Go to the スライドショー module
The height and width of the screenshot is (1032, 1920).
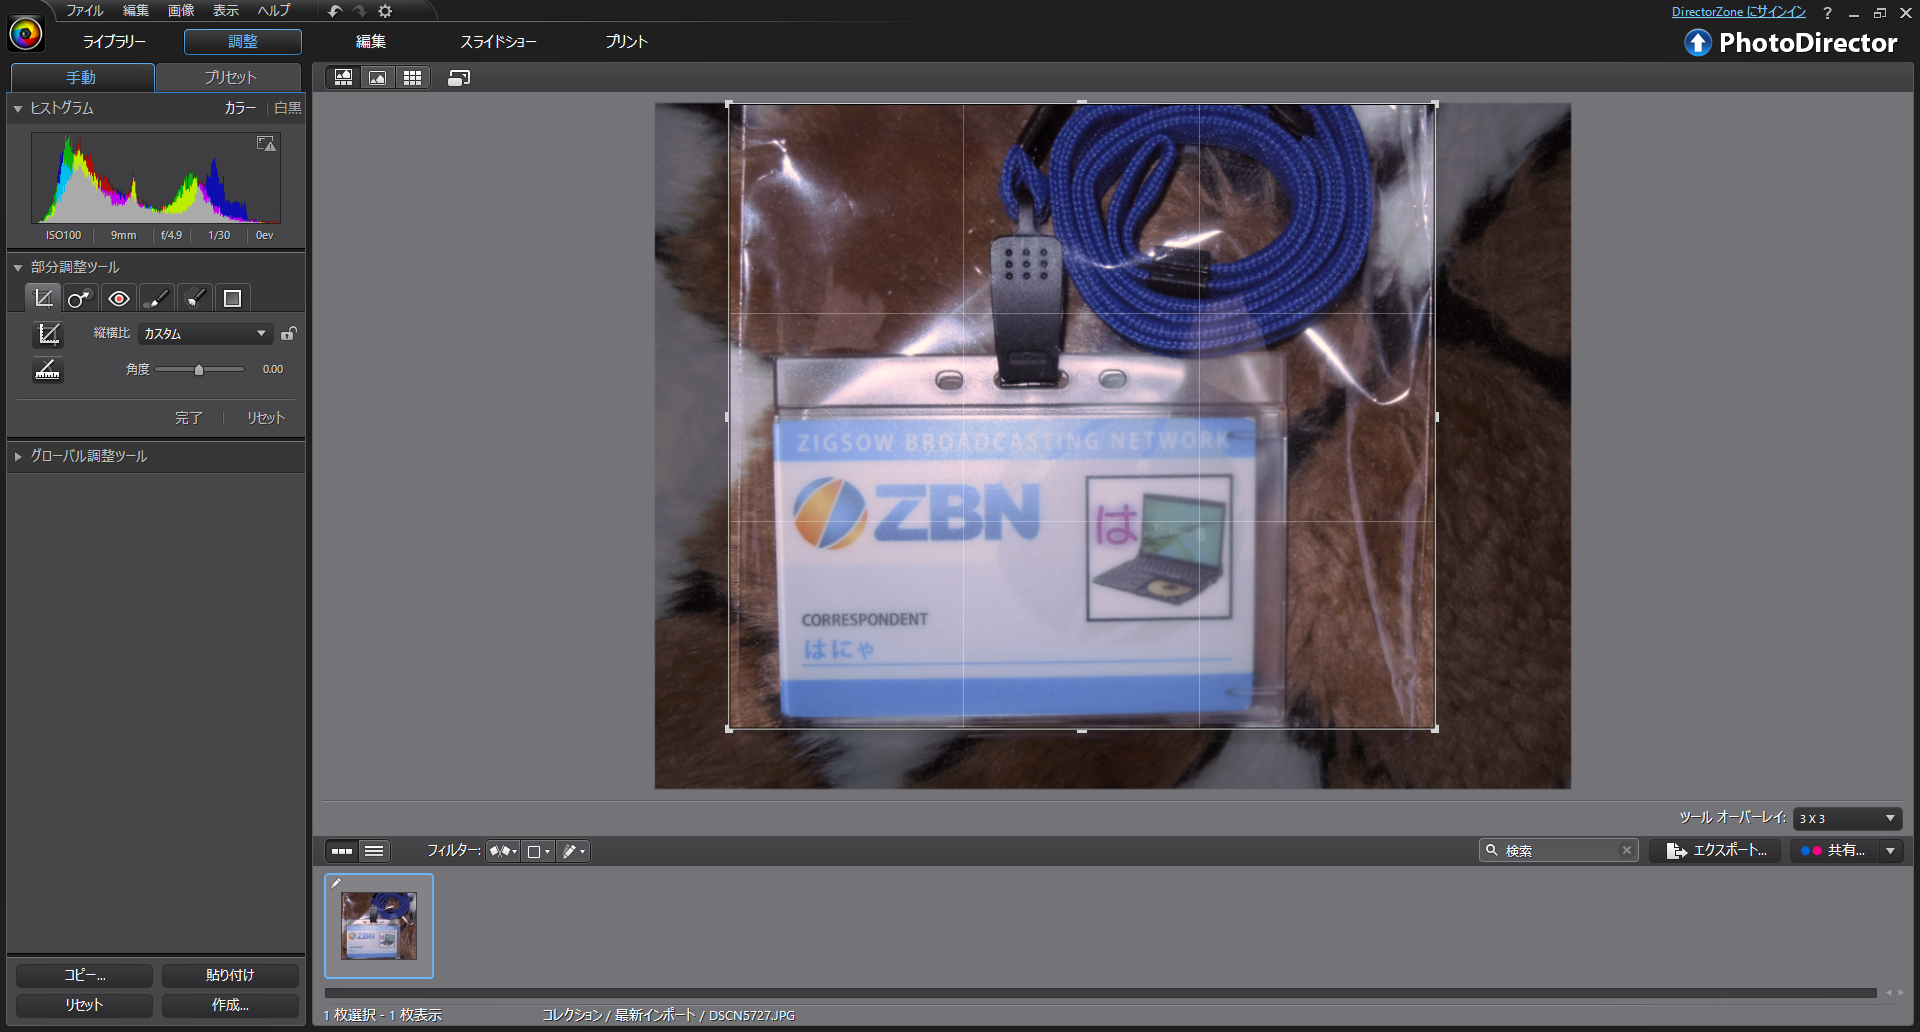pos(498,42)
